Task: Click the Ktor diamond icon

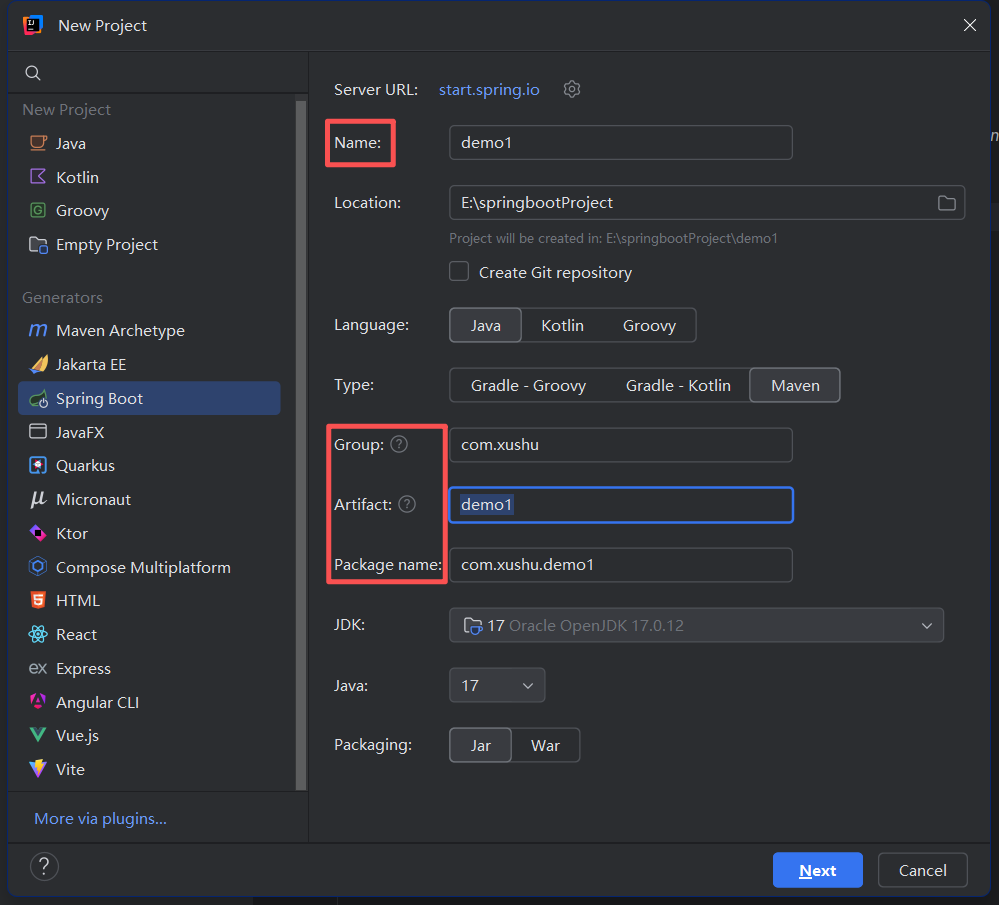Action: point(38,533)
